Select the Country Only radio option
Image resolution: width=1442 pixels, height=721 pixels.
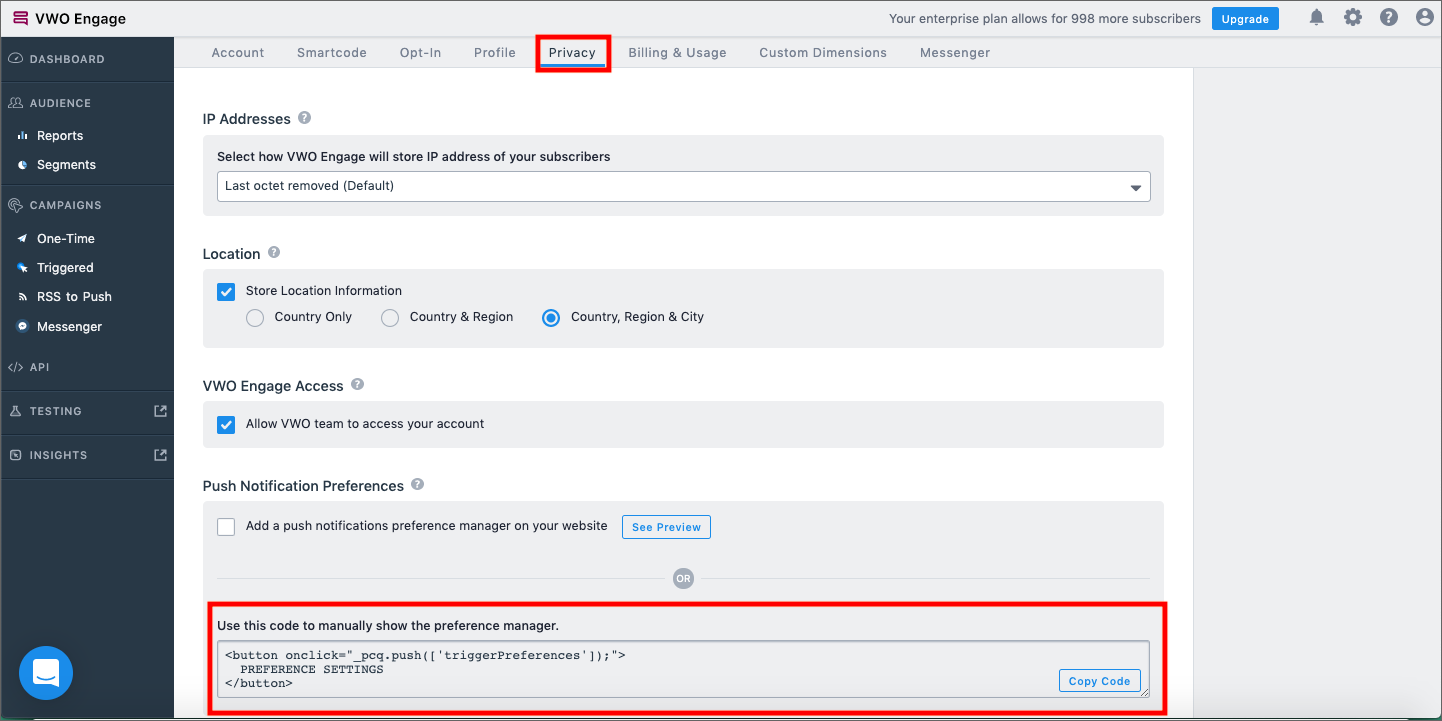(255, 318)
